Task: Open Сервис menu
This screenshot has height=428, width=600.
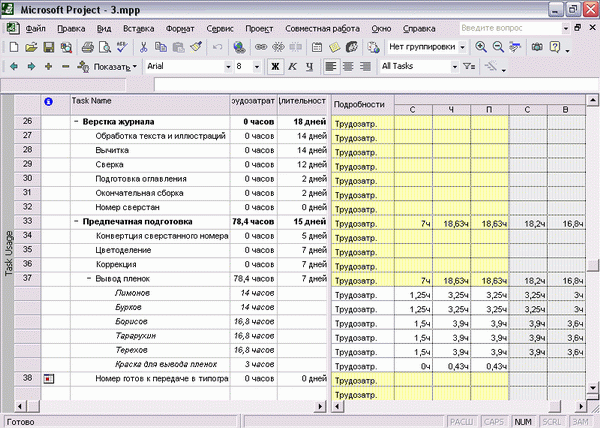Action: (x=220, y=29)
